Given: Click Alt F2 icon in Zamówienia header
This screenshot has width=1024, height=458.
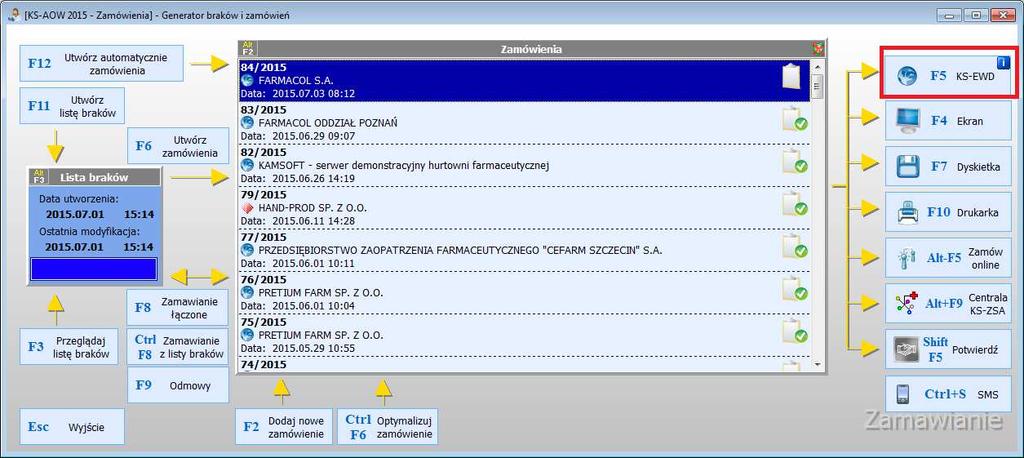Looking at the screenshot, I should (x=248, y=48).
